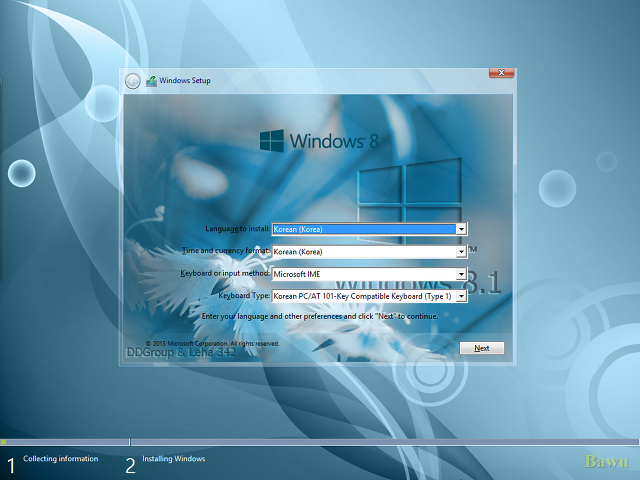The height and width of the screenshot is (480, 640).
Task: Click the Keyboard or input method label
Action: 225,273
